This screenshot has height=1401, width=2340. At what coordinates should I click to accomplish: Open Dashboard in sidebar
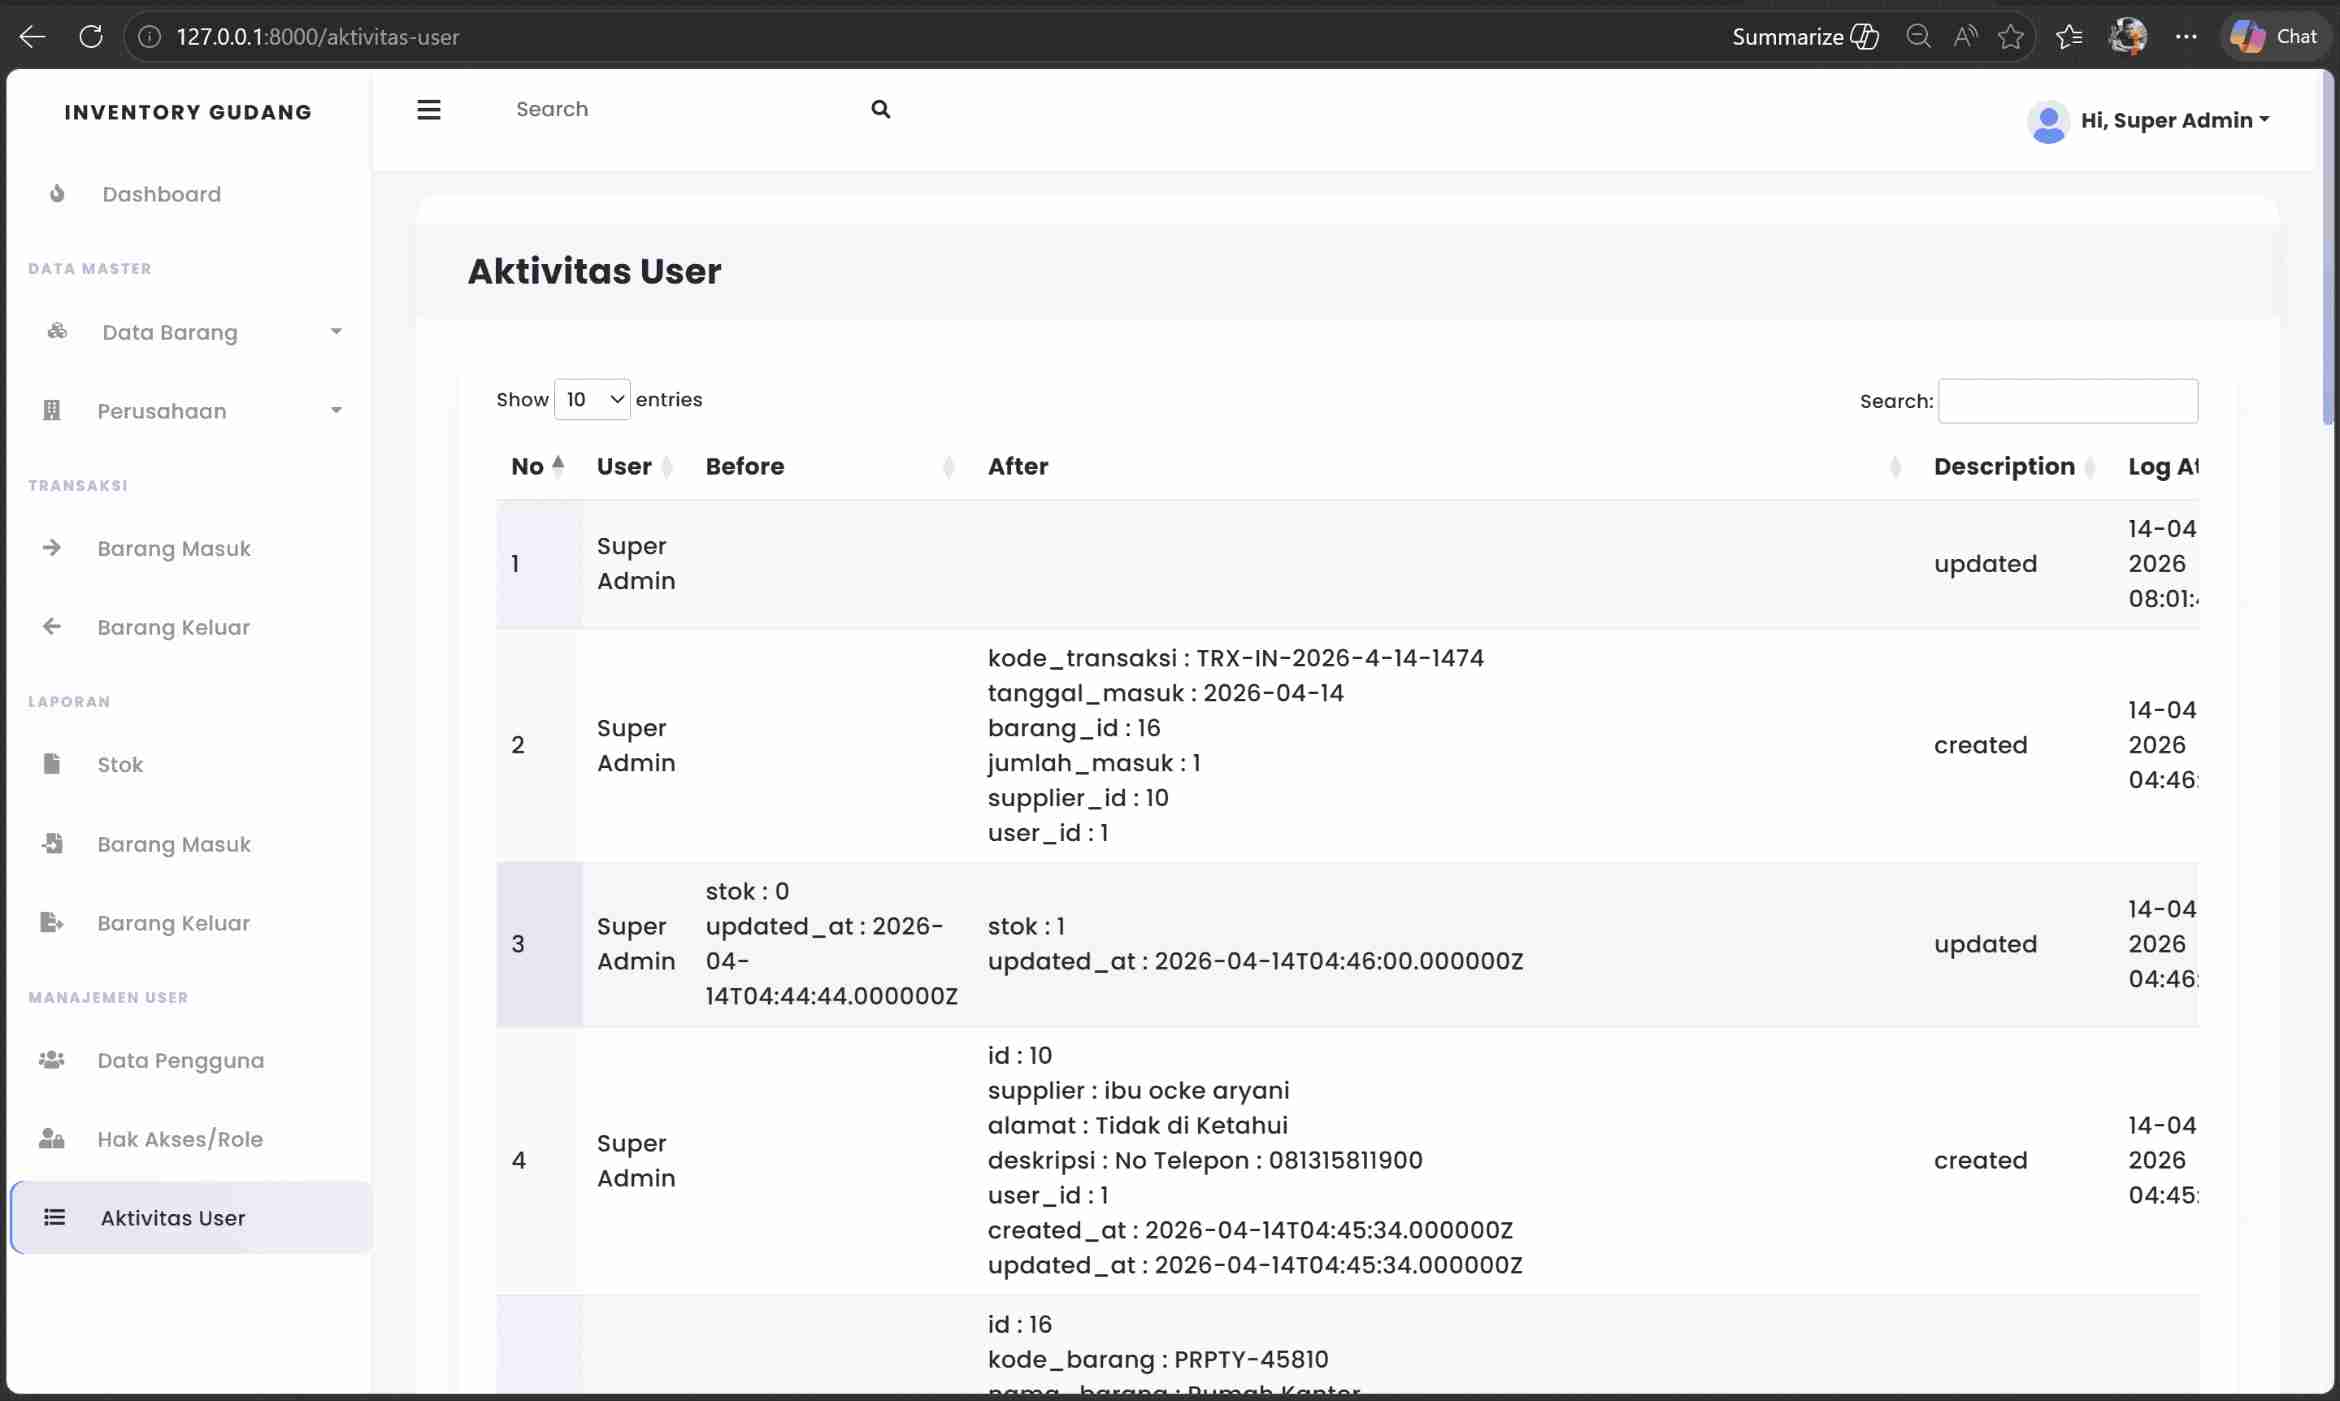click(x=161, y=194)
